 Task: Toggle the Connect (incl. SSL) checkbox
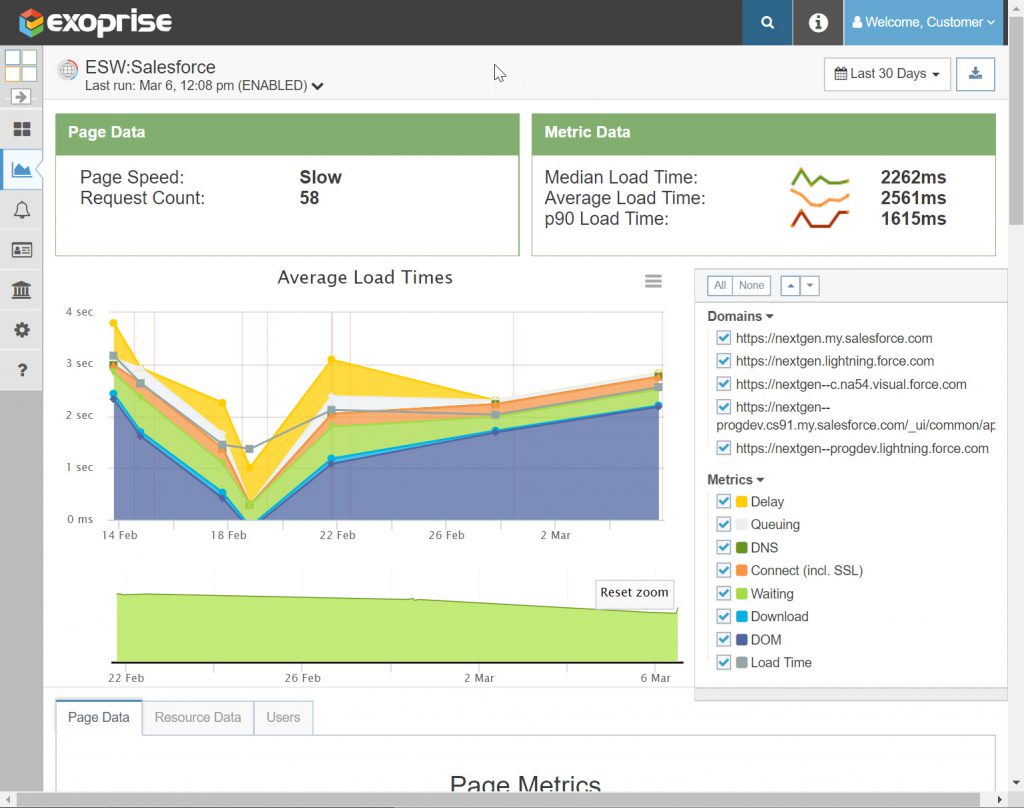coord(723,570)
